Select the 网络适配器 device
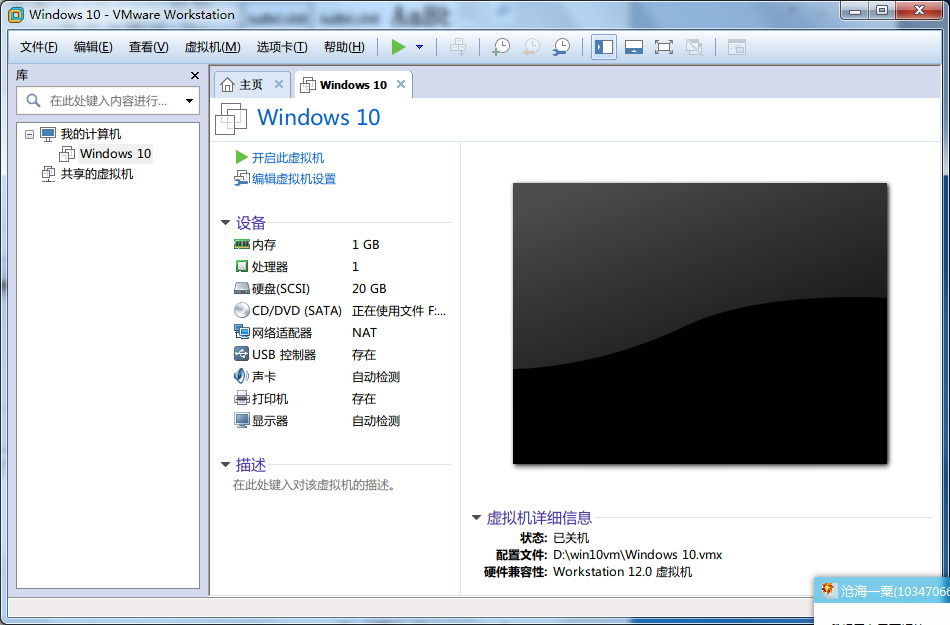Image resolution: width=950 pixels, height=625 pixels. [281, 333]
